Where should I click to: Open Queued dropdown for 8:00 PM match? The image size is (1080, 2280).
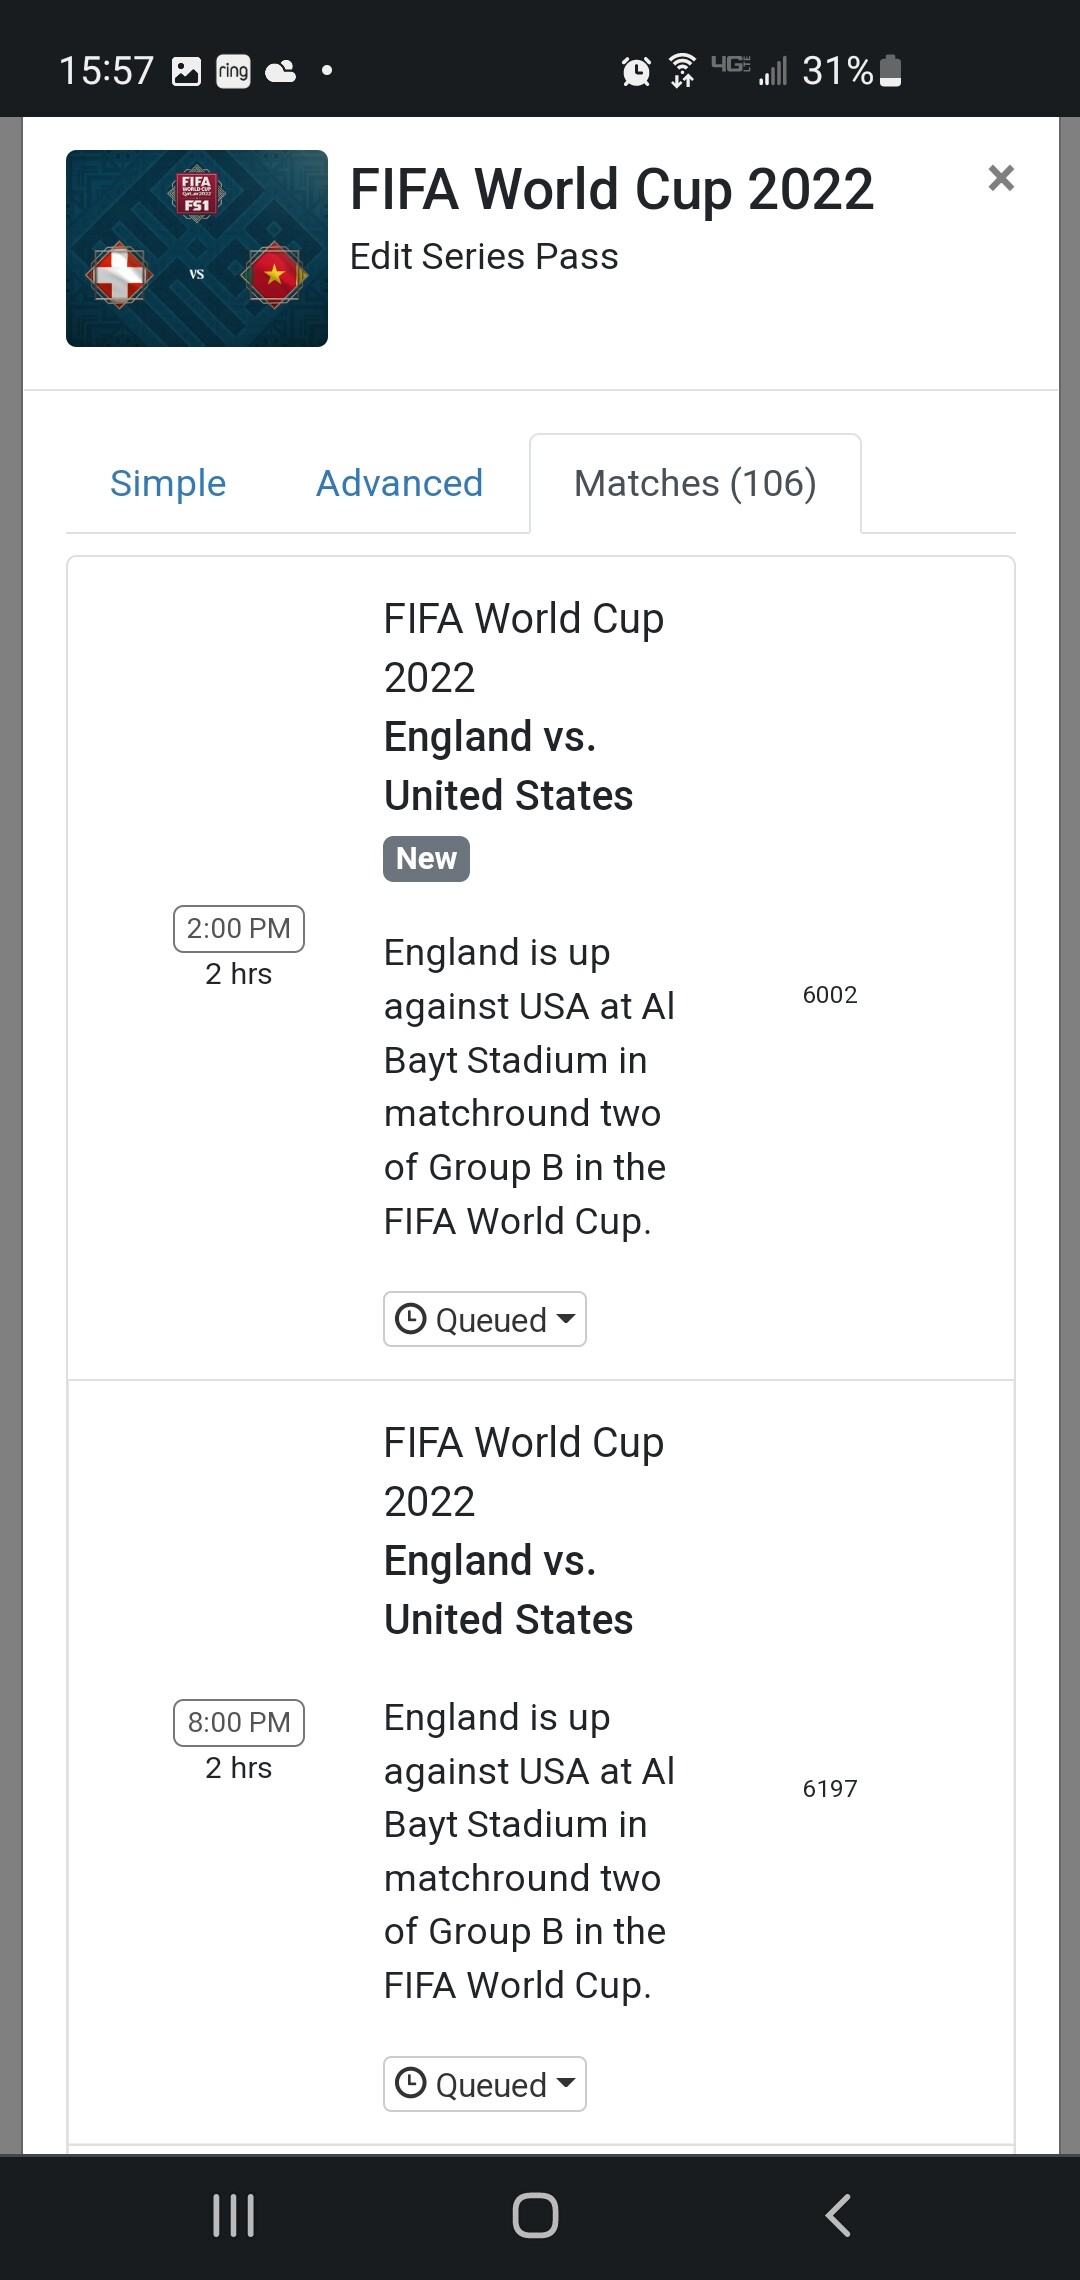[x=485, y=2084]
